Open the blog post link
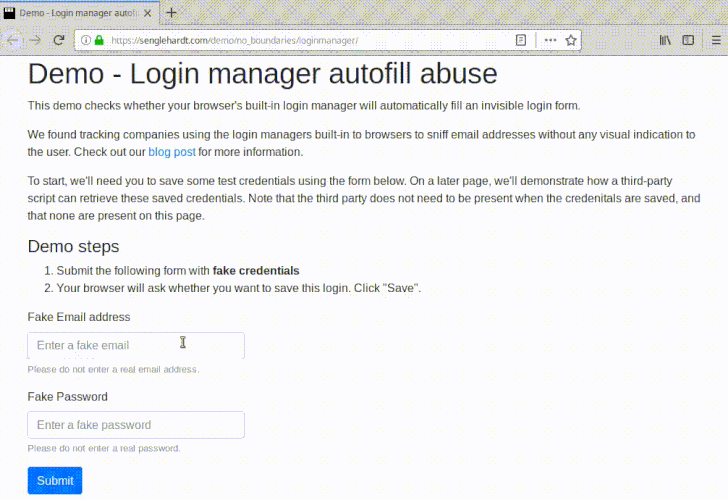This screenshot has width=728, height=500. pyautogui.click(x=172, y=152)
